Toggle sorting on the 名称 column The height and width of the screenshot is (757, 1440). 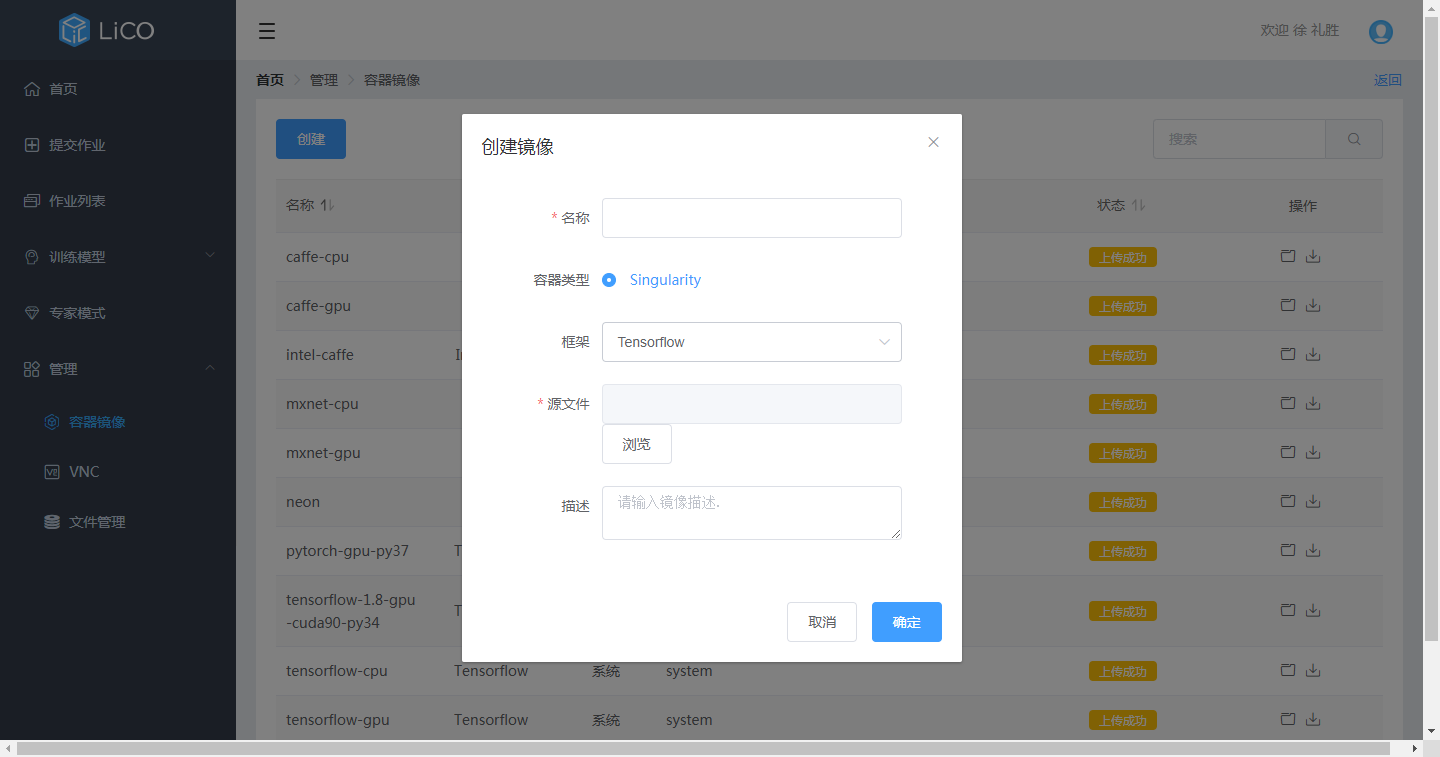coord(327,204)
